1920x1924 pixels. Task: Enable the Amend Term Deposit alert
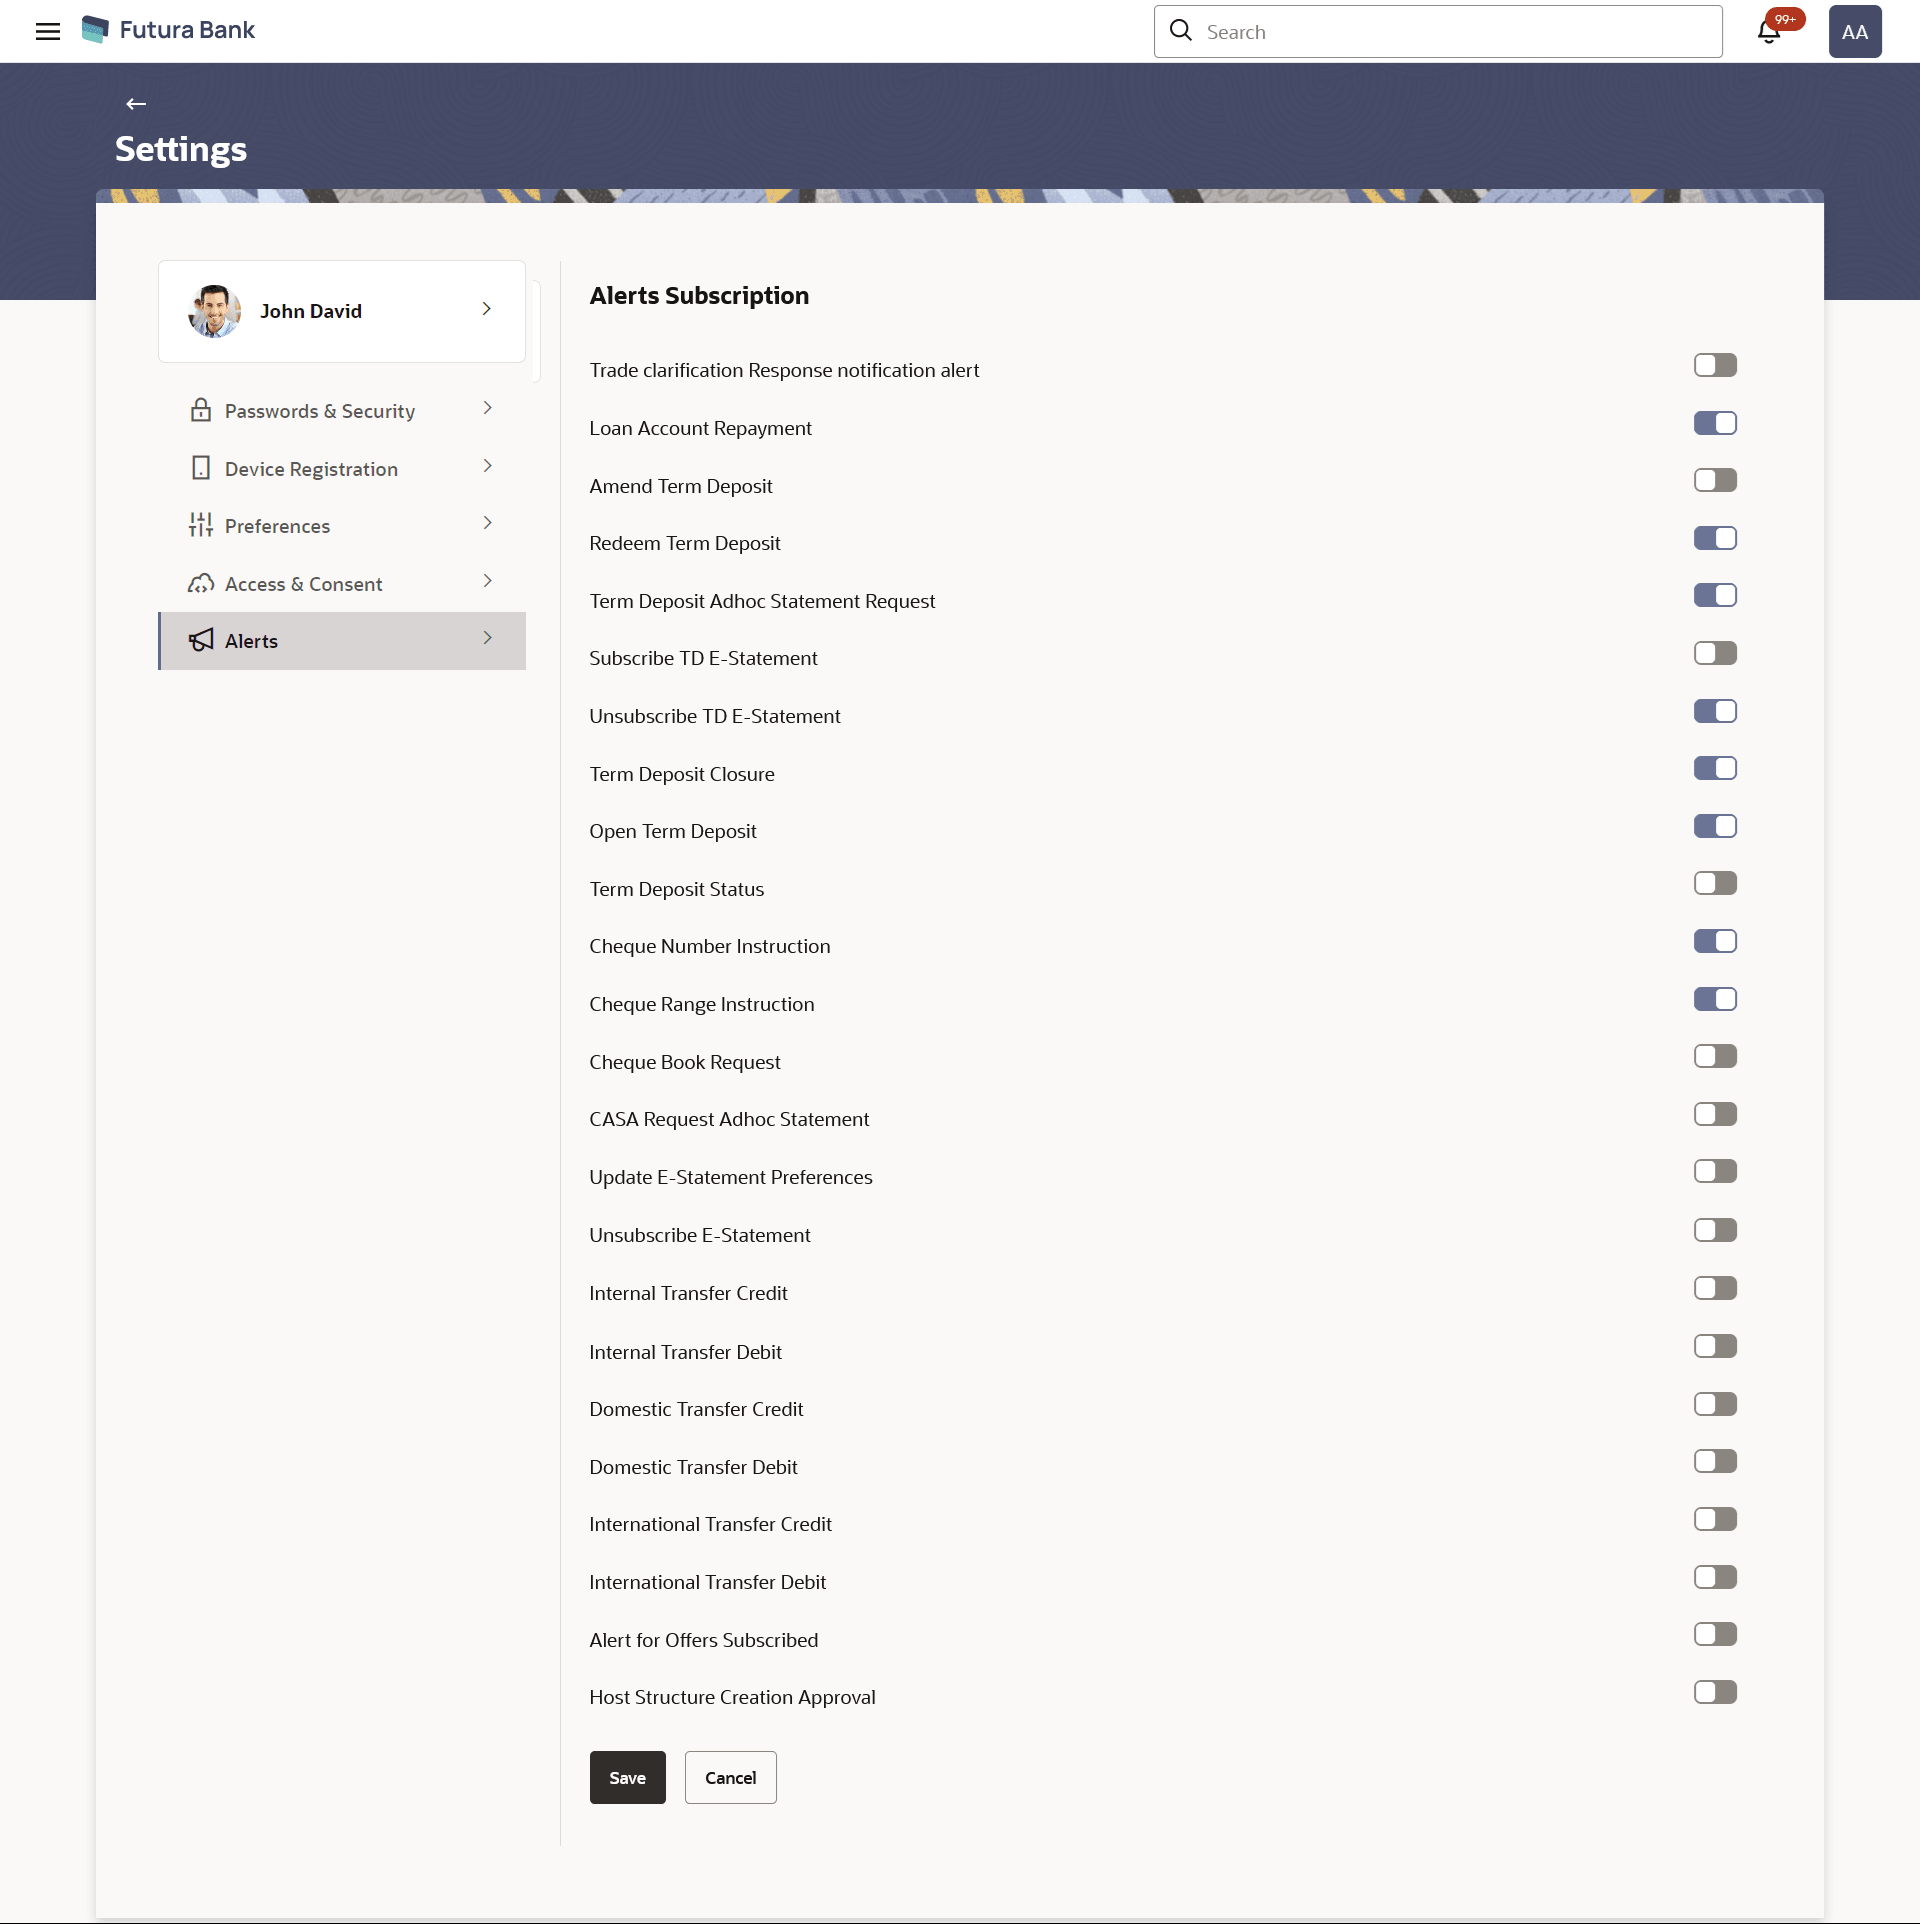tap(1715, 481)
